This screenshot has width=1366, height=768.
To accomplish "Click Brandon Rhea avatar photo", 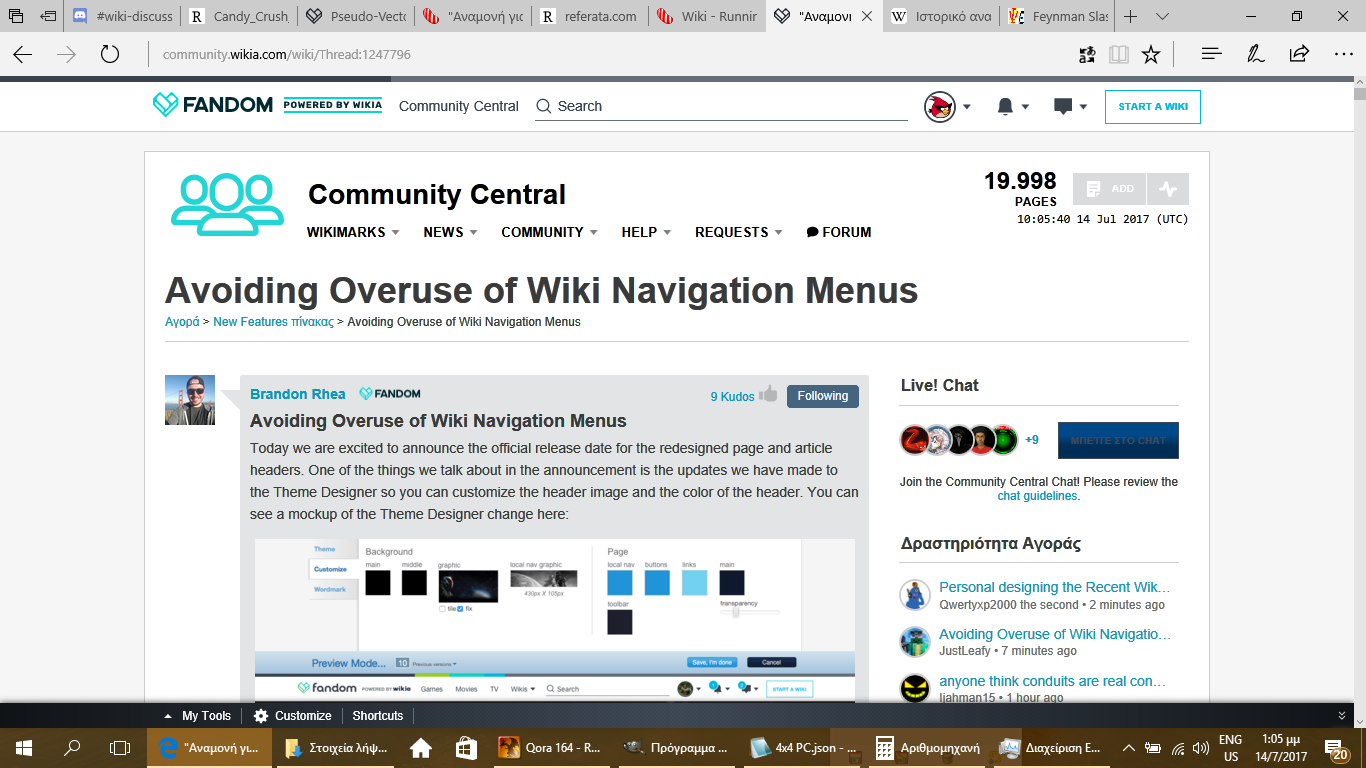I will click(190, 400).
